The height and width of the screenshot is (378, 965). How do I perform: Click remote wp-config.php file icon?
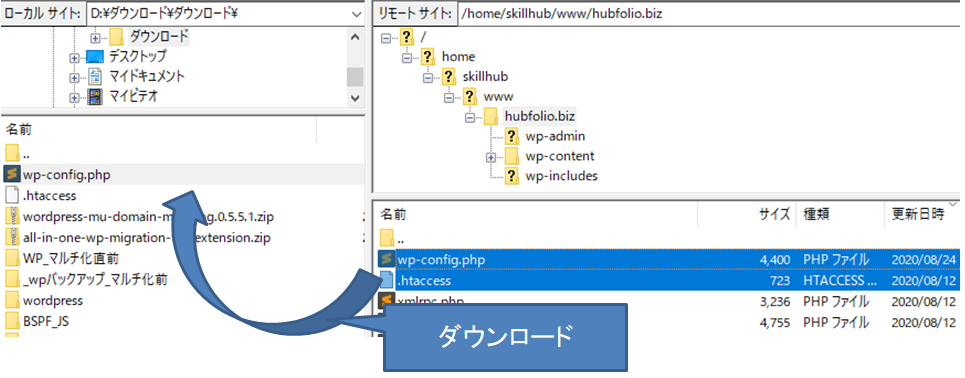click(386, 260)
